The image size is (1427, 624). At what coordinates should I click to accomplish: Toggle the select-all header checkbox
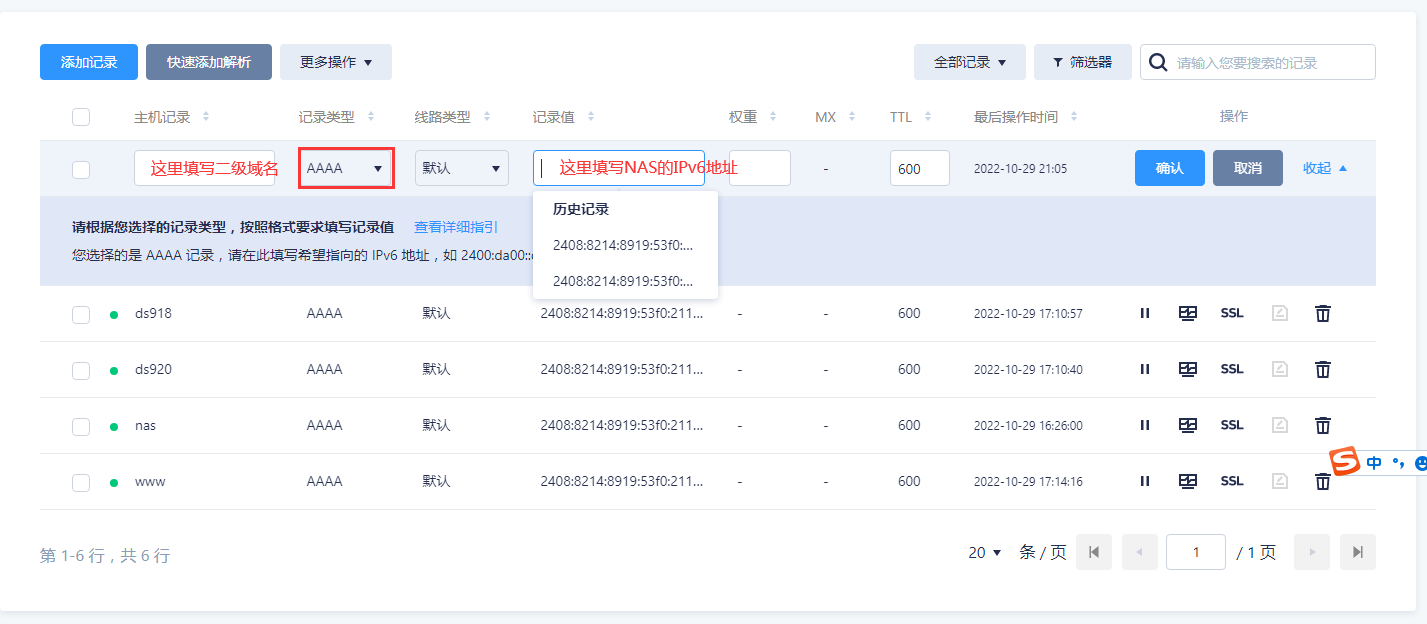point(81,117)
